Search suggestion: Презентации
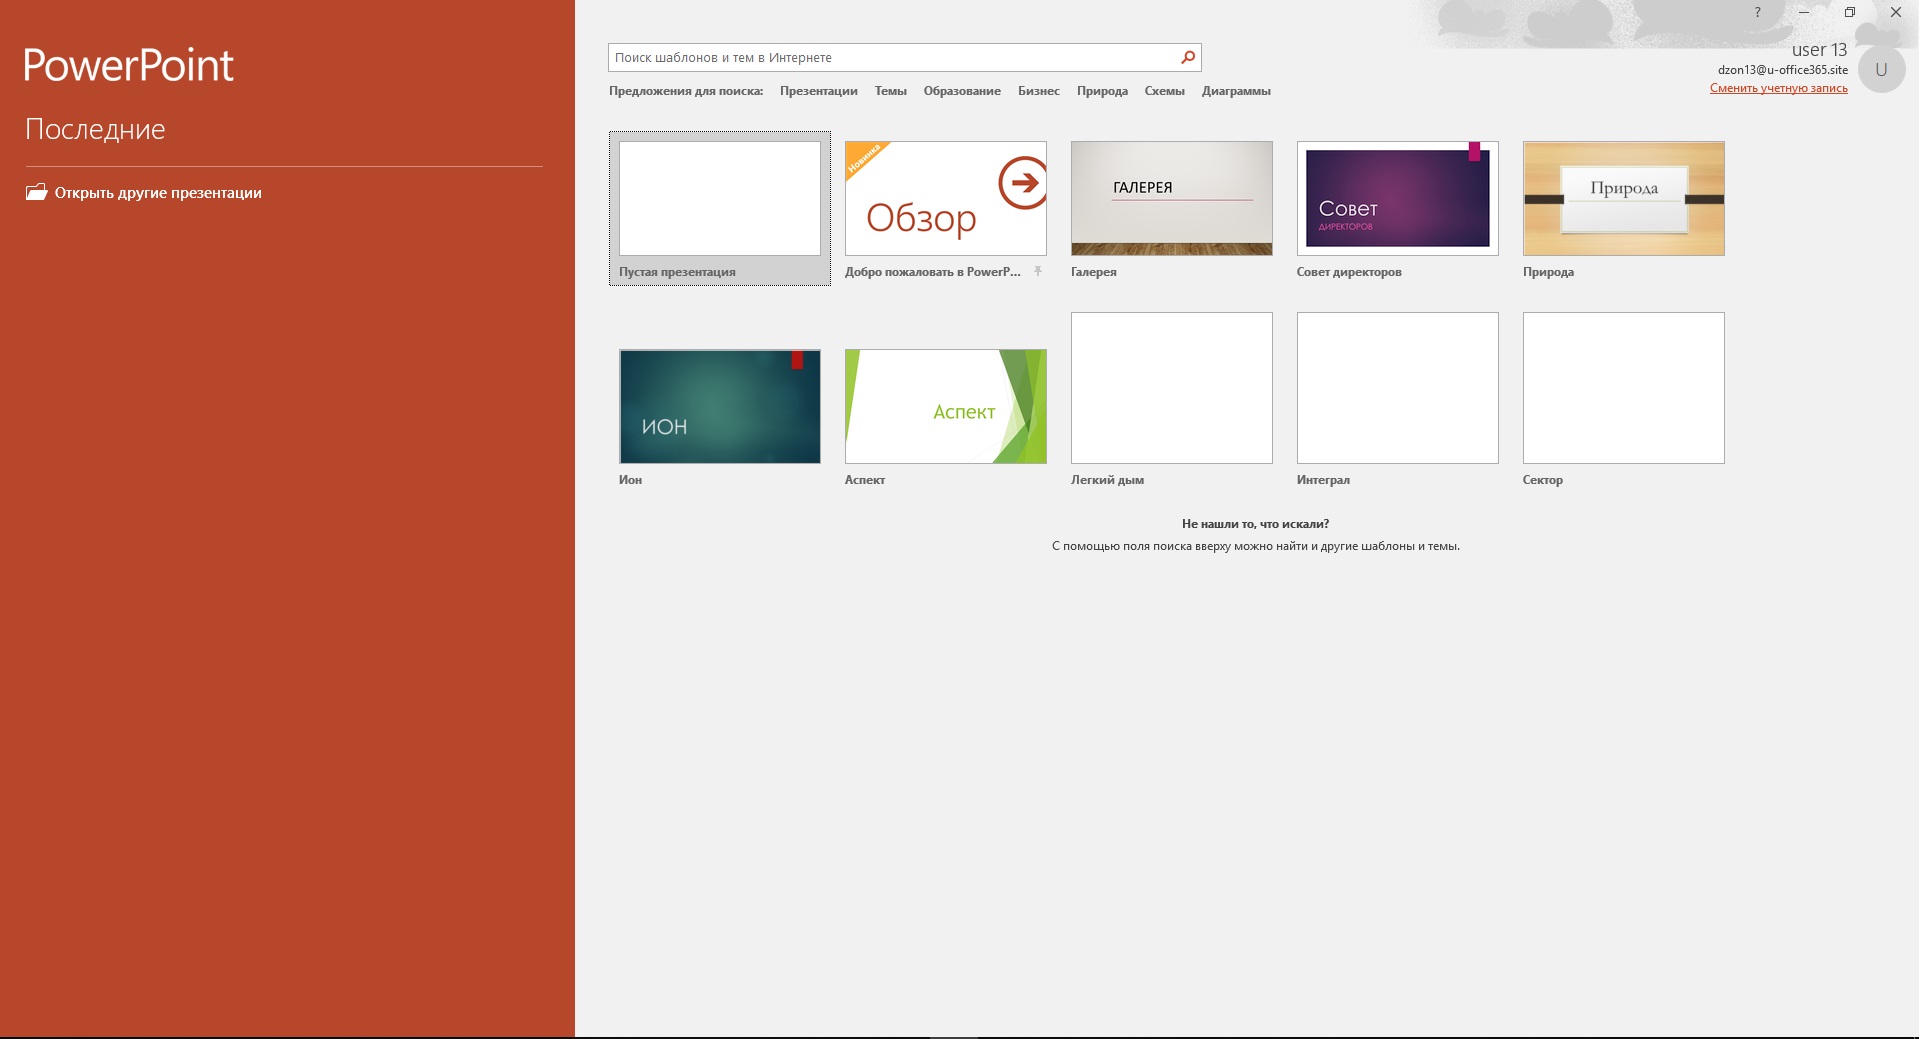 819,91
